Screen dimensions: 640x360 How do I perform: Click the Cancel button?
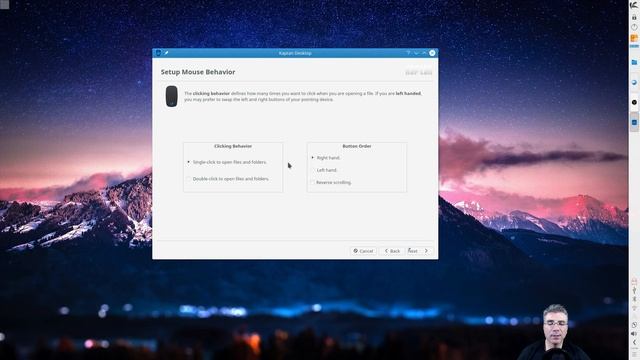[363, 251]
